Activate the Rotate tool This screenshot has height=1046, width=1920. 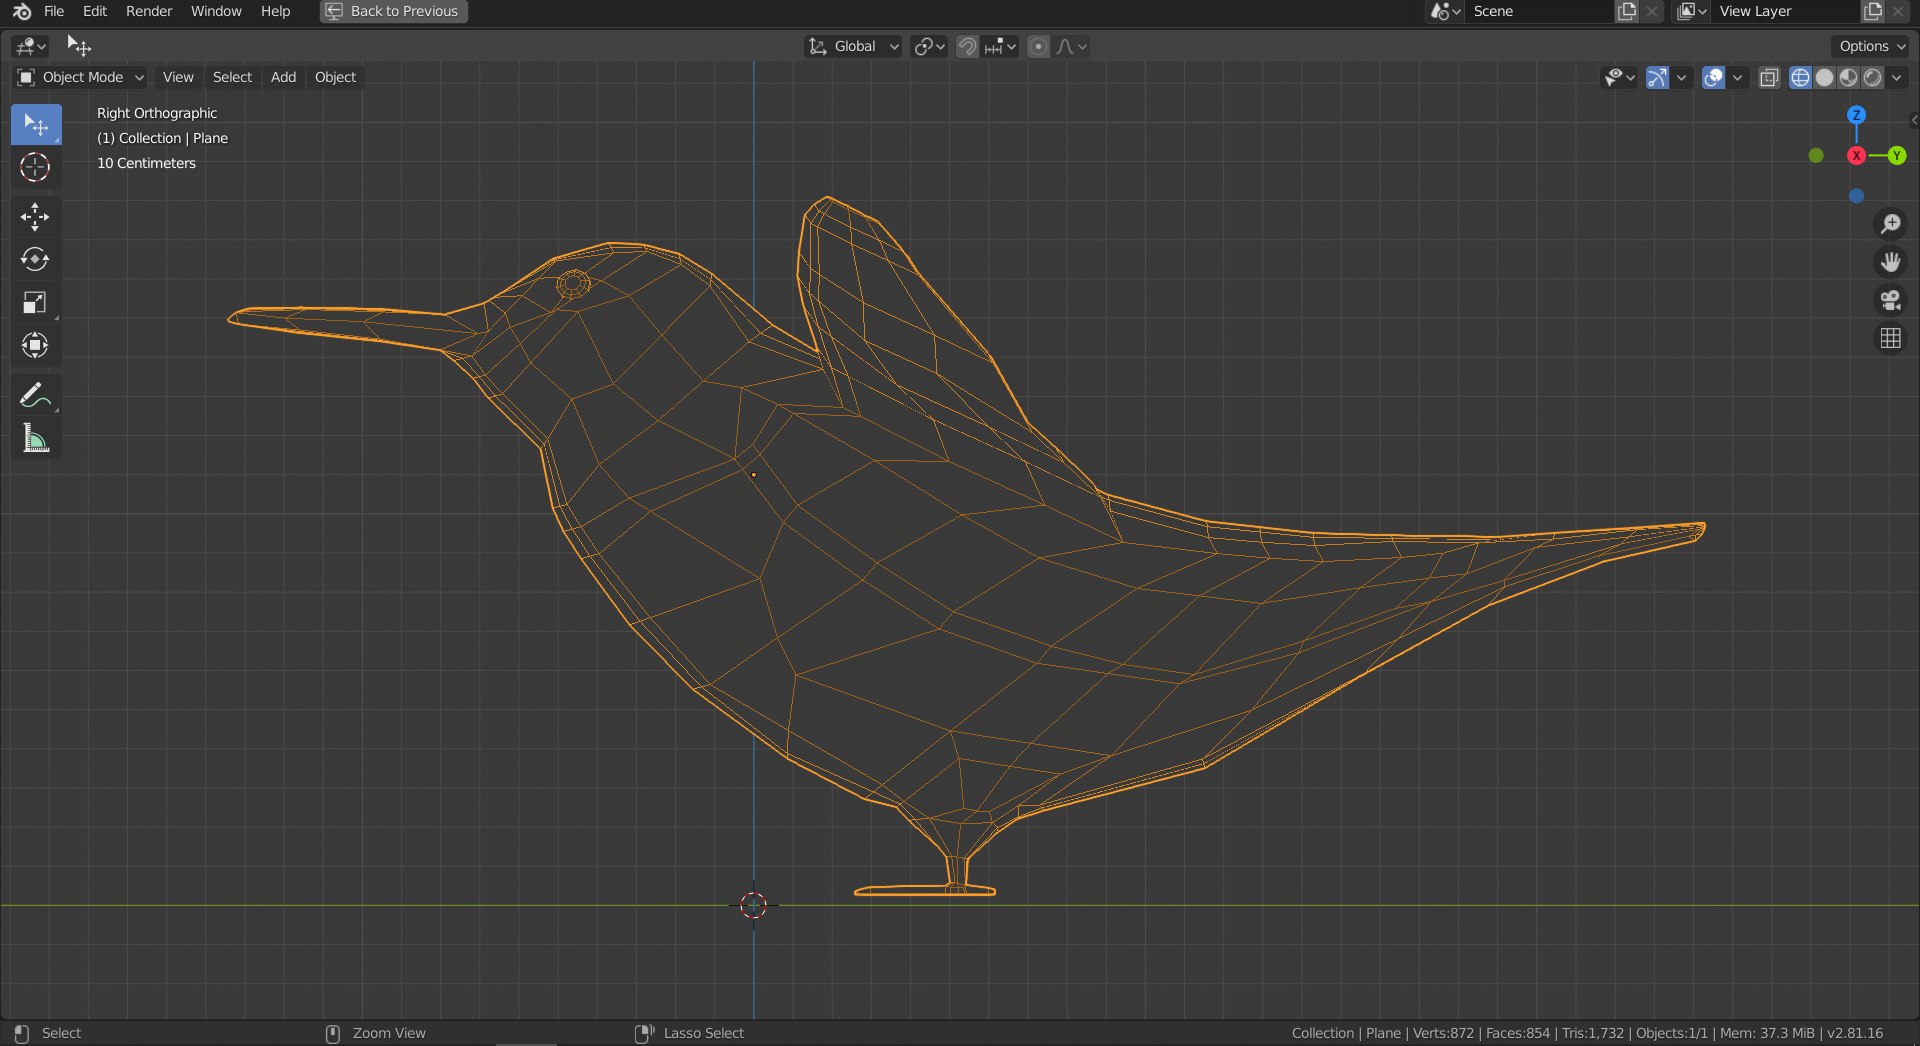36,260
